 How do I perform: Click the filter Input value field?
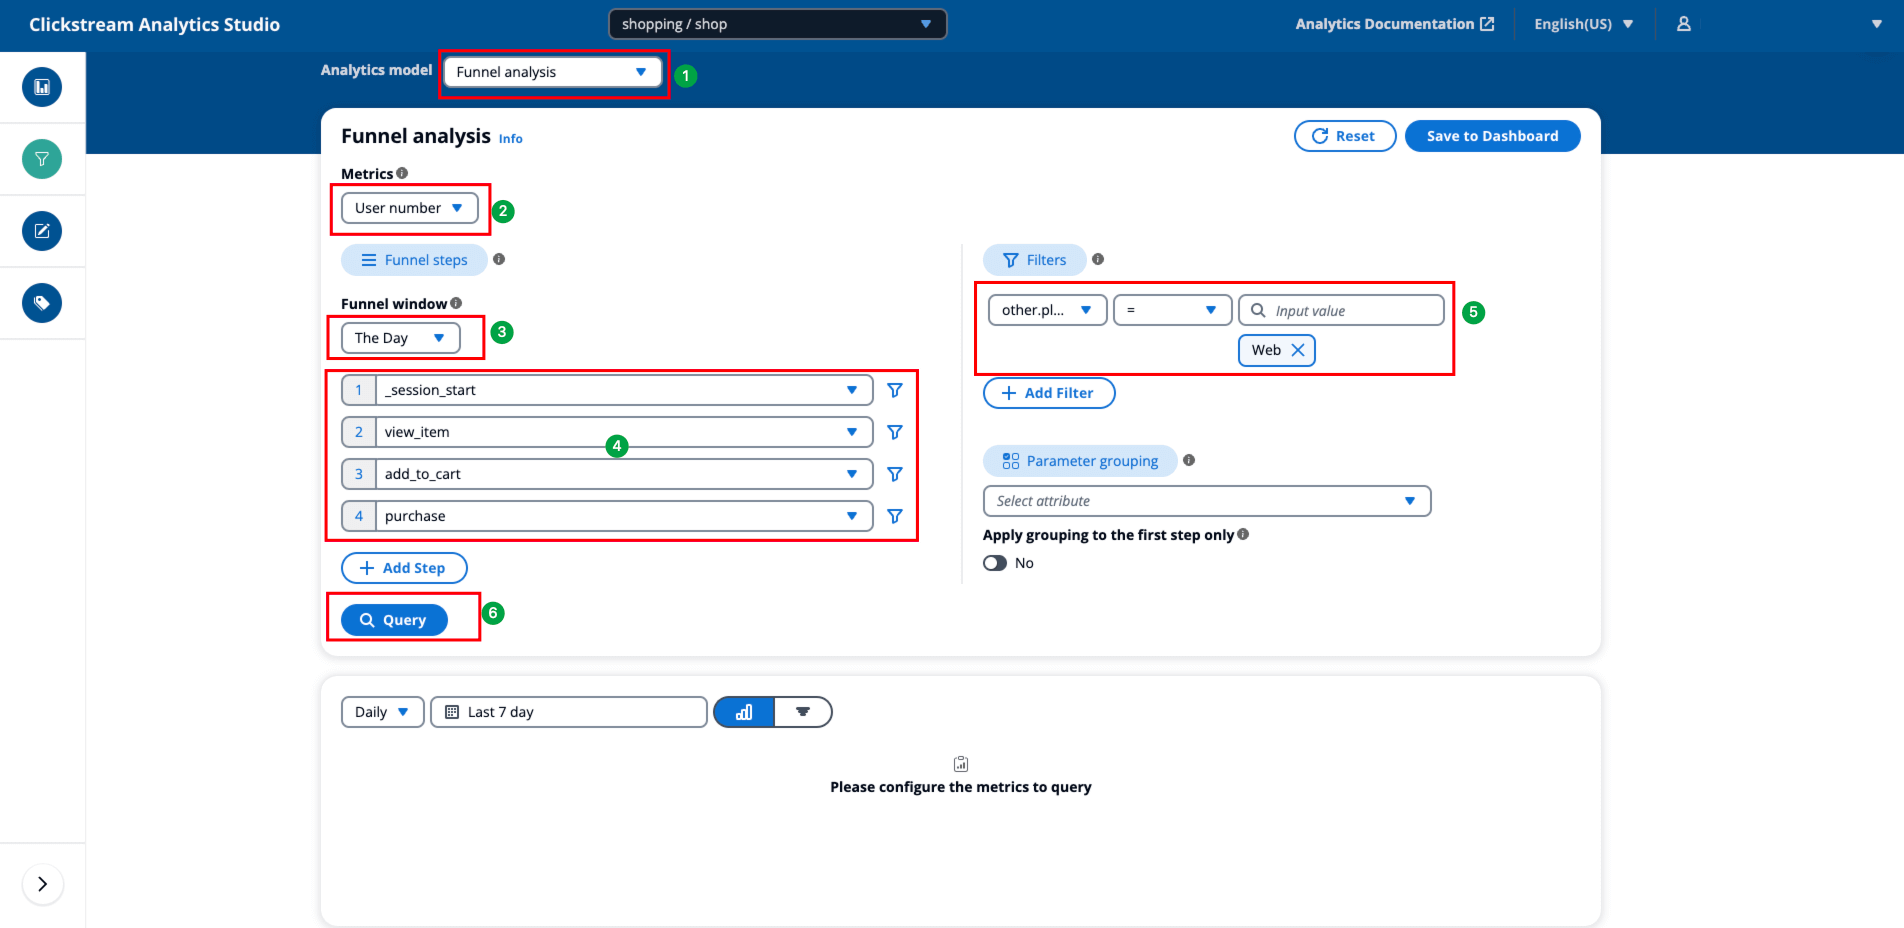(x=1341, y=310)
